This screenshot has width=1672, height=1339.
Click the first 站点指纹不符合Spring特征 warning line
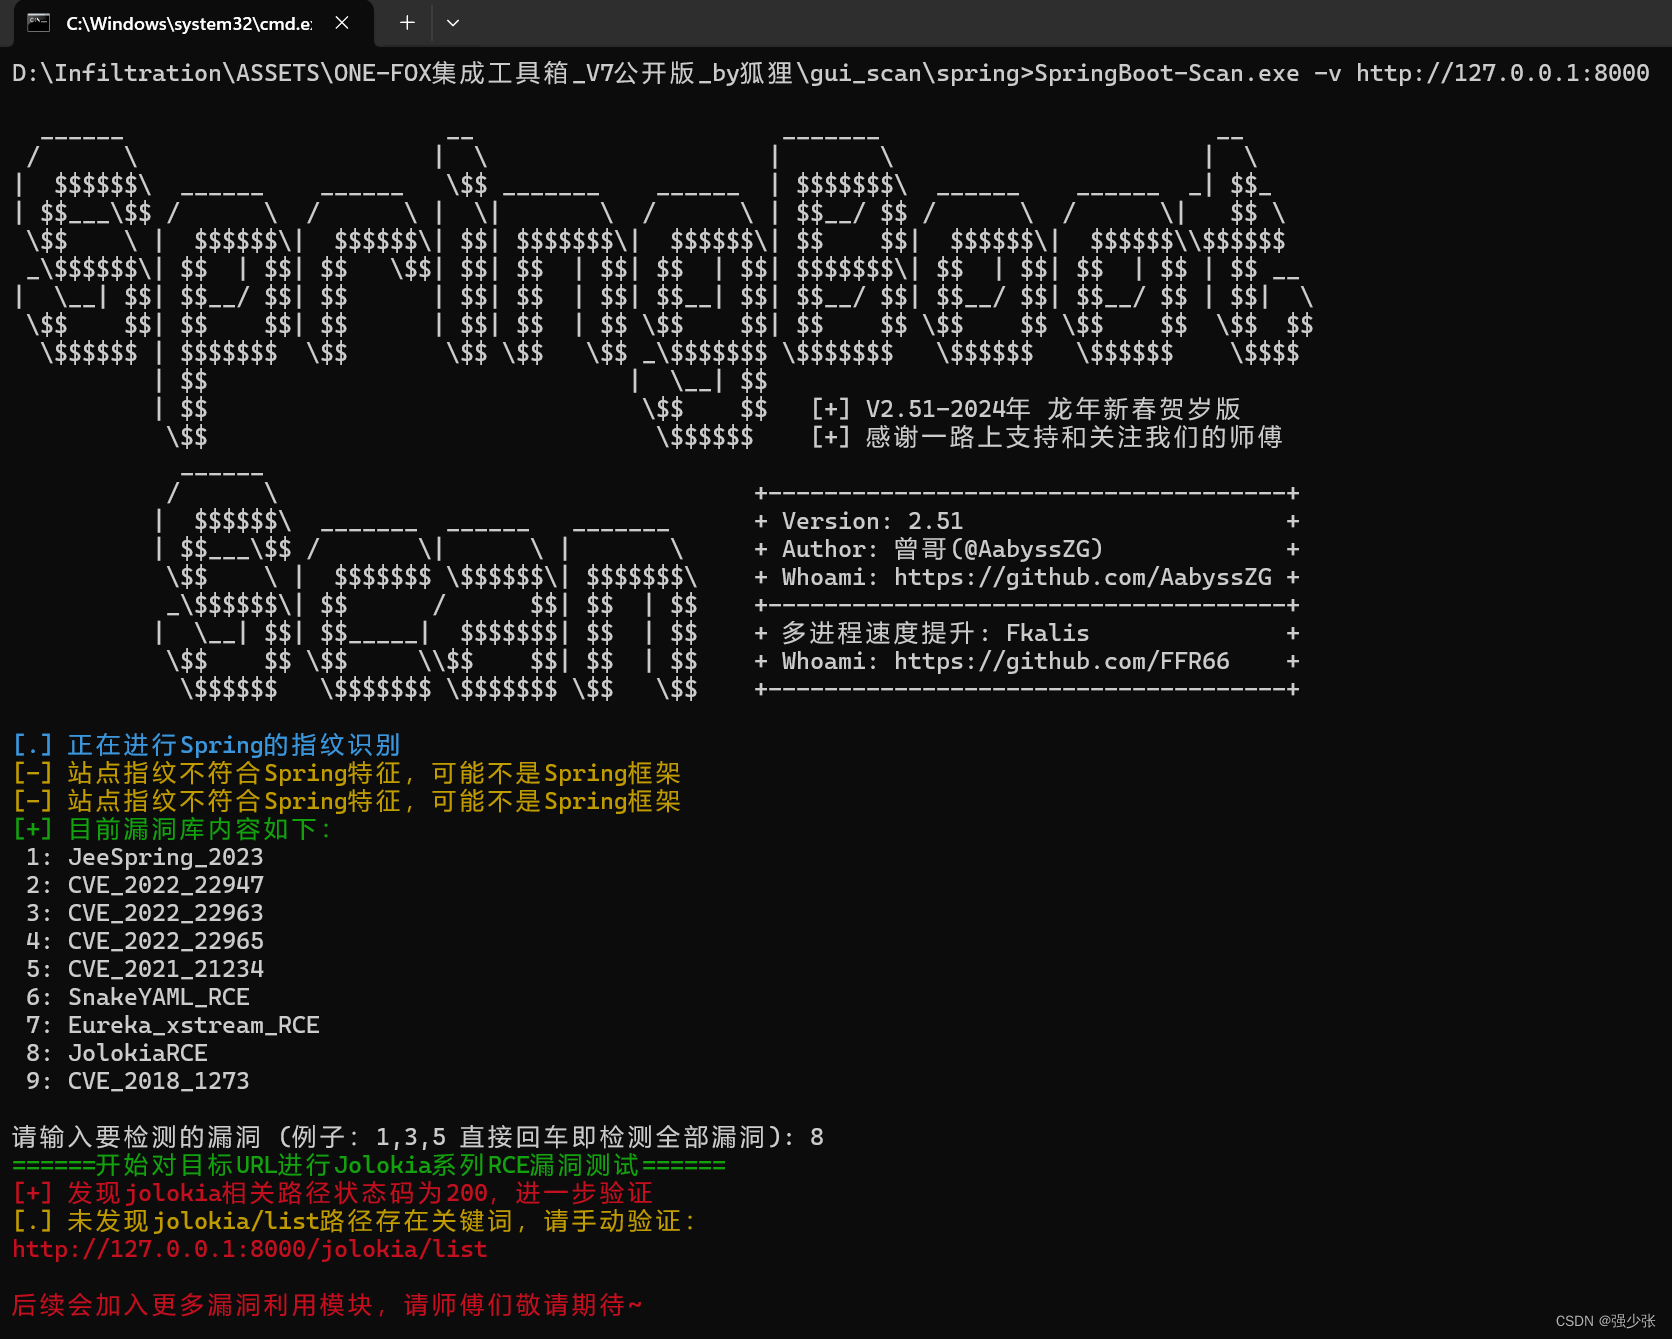pos(346,773)
